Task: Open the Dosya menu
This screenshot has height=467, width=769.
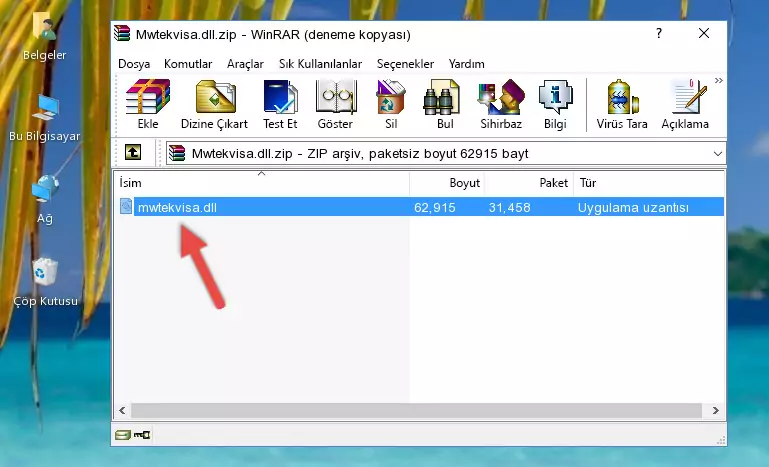Action: 134,64
